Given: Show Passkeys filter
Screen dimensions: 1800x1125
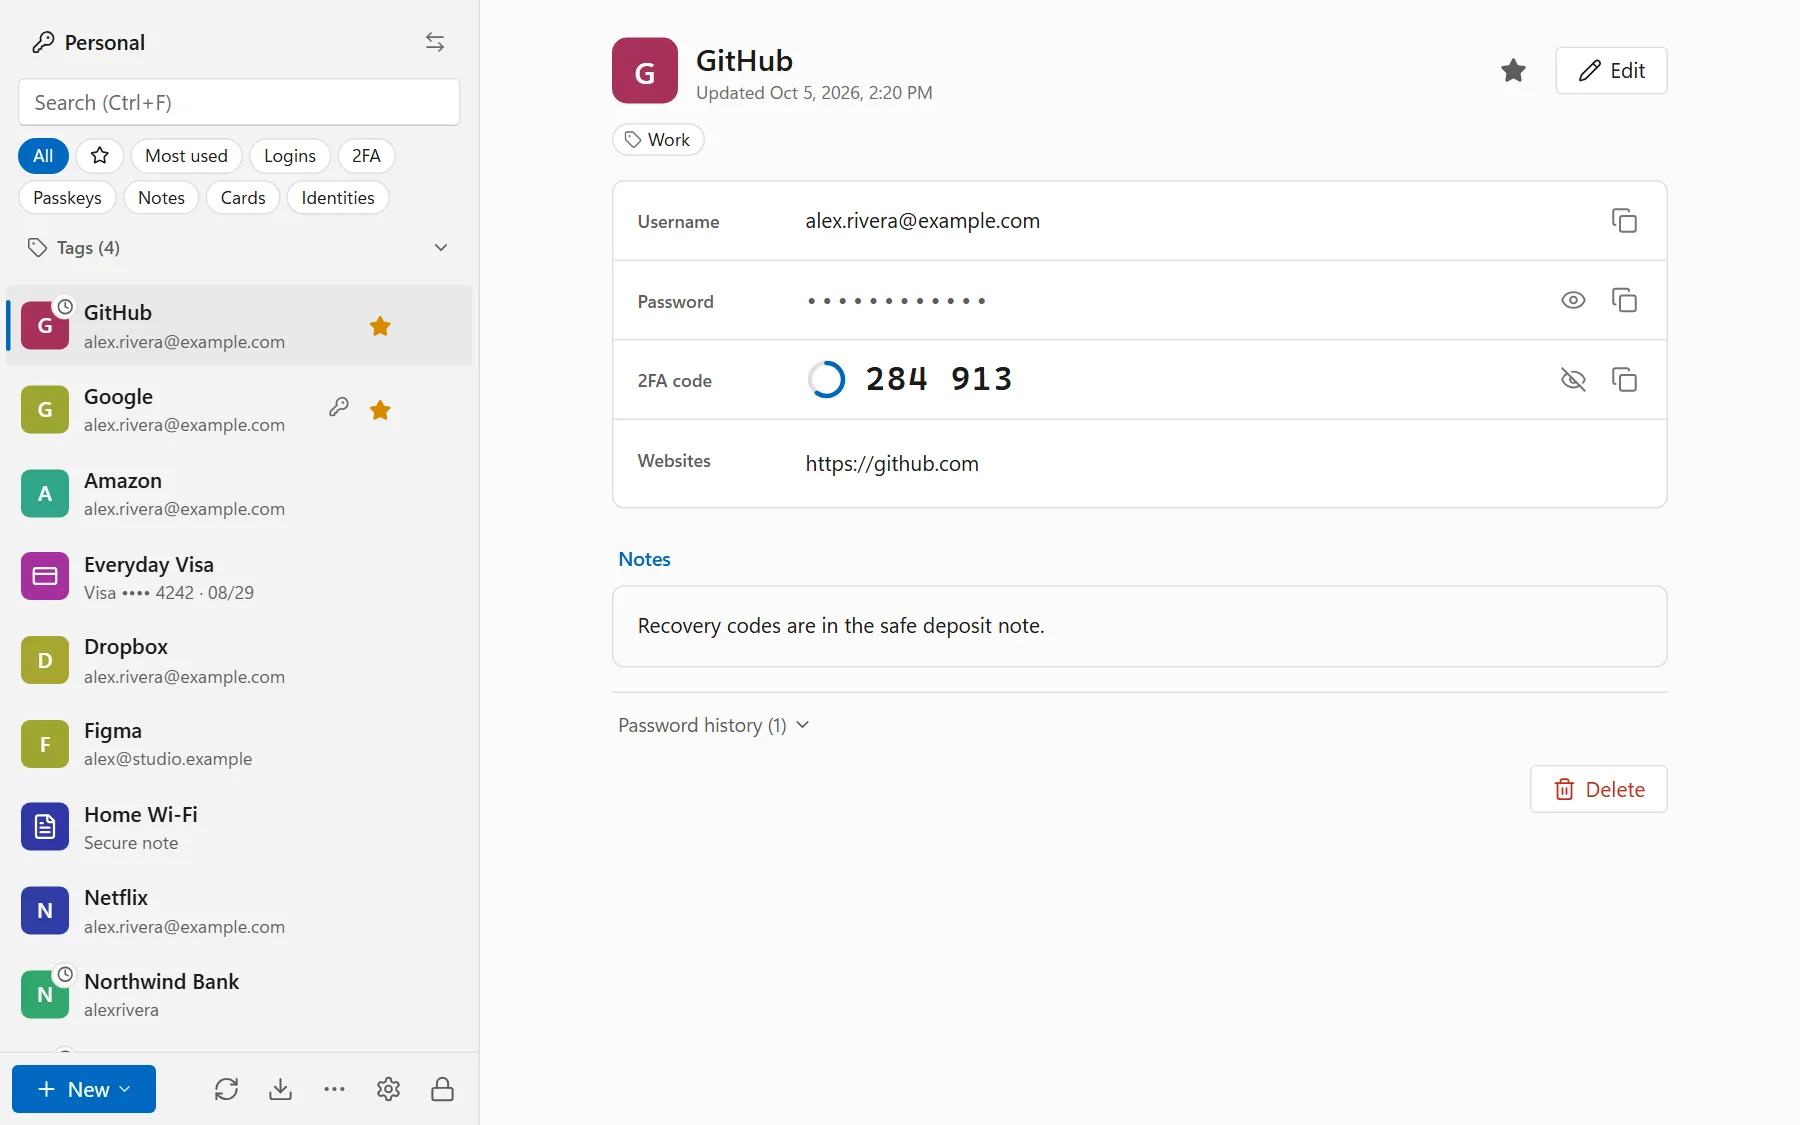Looking at the screenshot, I should point(67,198).
